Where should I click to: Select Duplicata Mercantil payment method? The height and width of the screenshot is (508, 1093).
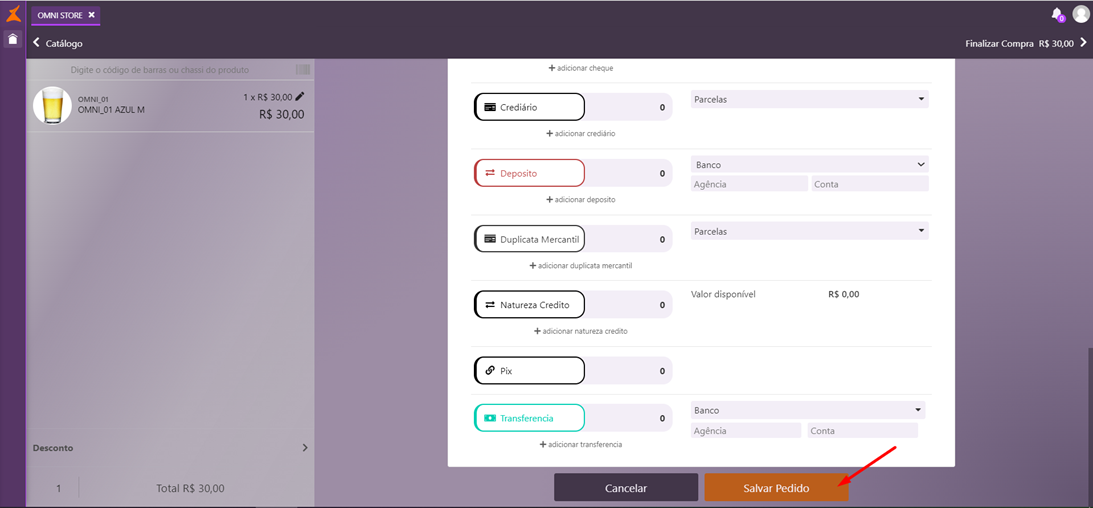coord(530,239)
